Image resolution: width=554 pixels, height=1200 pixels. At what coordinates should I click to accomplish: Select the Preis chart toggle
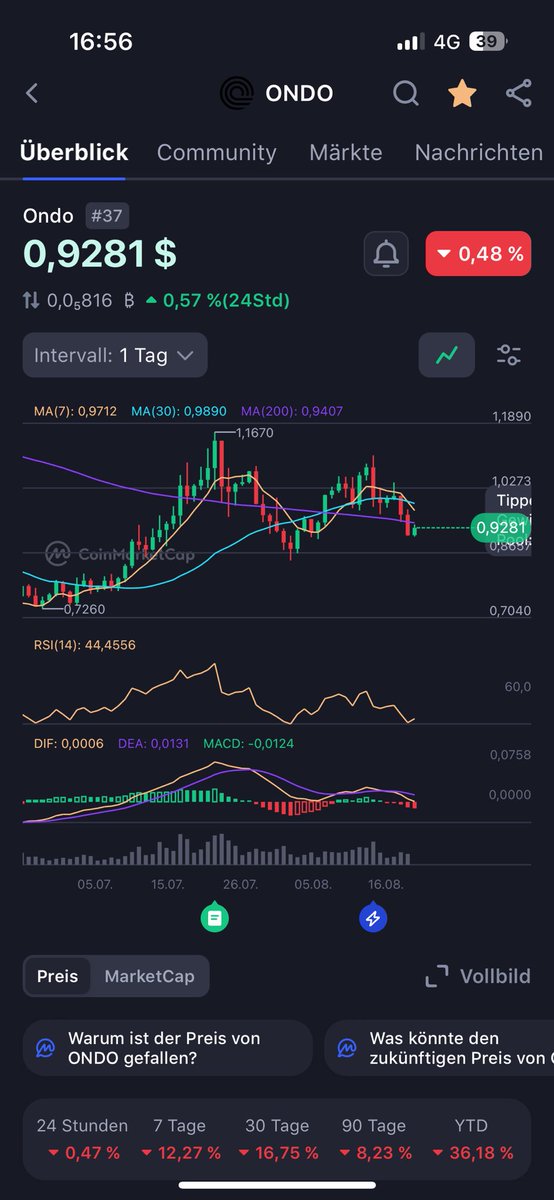[x=57, y=976]
